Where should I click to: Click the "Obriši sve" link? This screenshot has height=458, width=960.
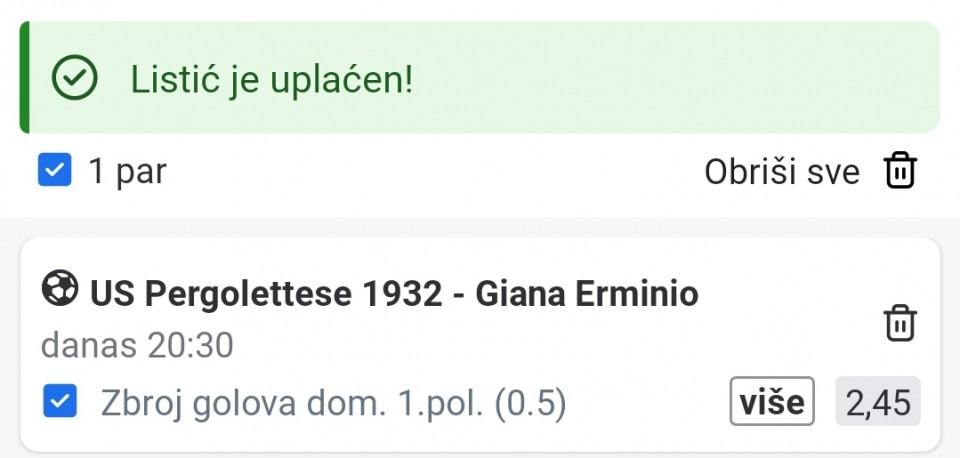pyautogui.click(x=781, y=172)
